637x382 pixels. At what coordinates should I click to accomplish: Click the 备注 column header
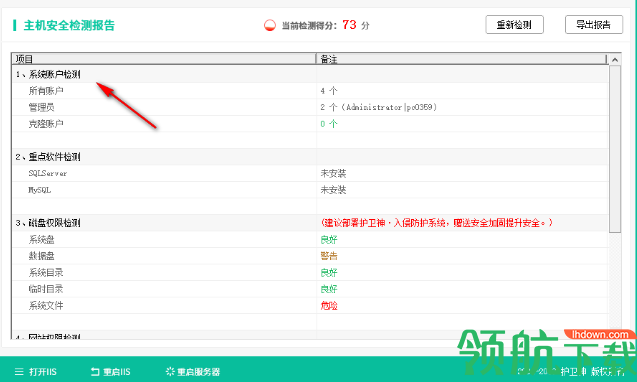[x=461, y=59]
